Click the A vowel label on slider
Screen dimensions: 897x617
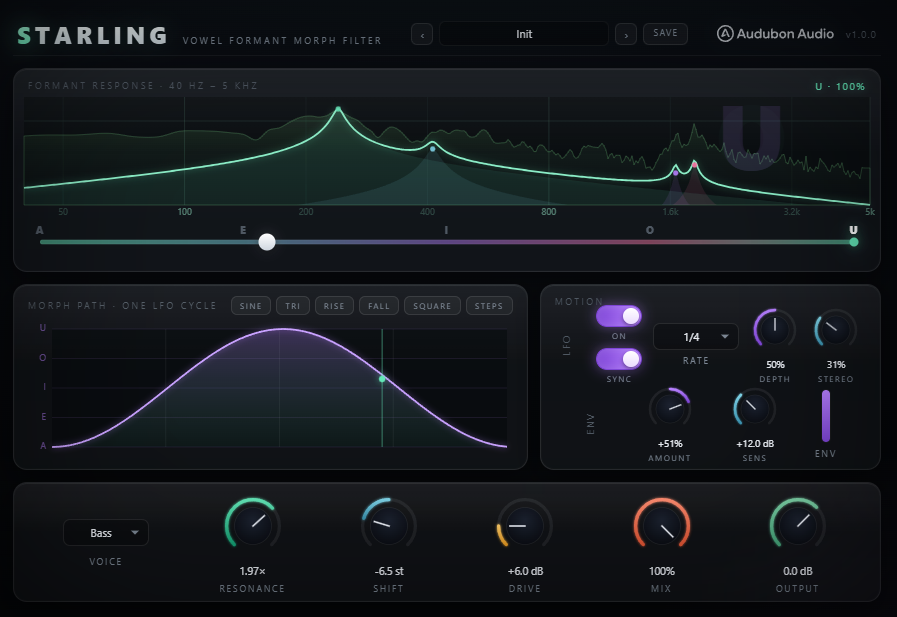pos(39,230)
